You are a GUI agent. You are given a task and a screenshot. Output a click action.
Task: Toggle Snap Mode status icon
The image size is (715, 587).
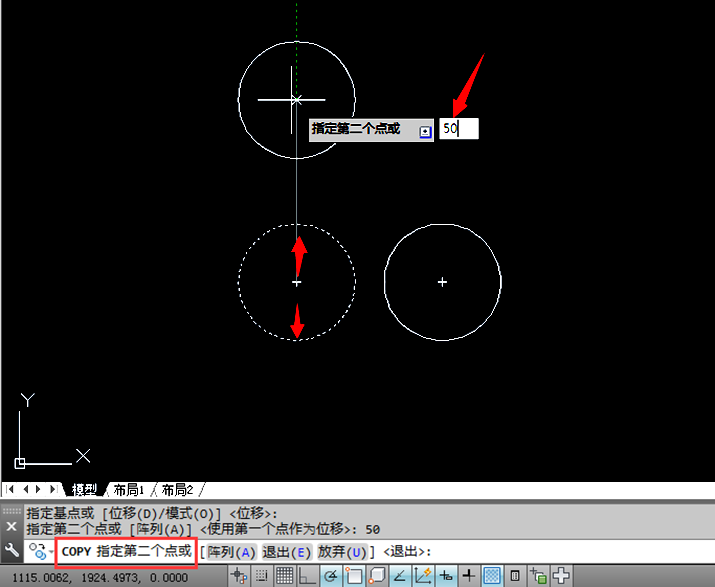[262, 576]
